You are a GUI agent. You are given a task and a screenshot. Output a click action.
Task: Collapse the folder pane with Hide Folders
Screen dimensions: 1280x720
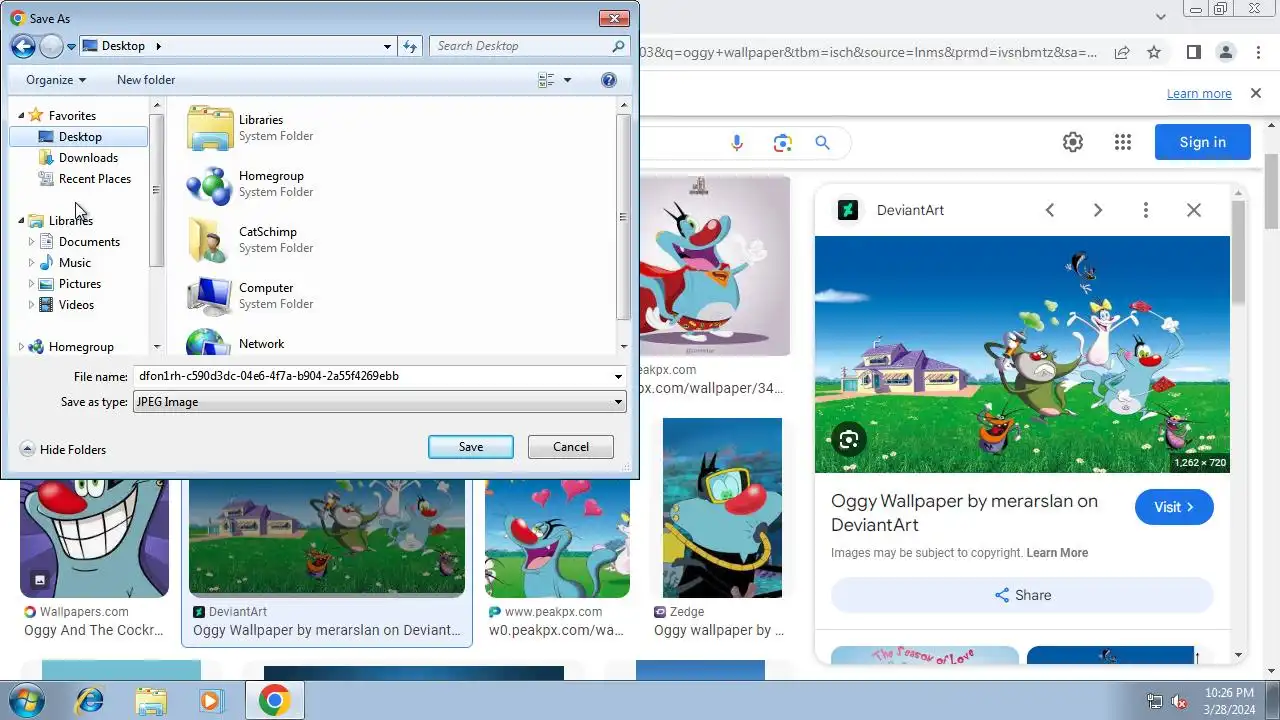coord(63,450)
